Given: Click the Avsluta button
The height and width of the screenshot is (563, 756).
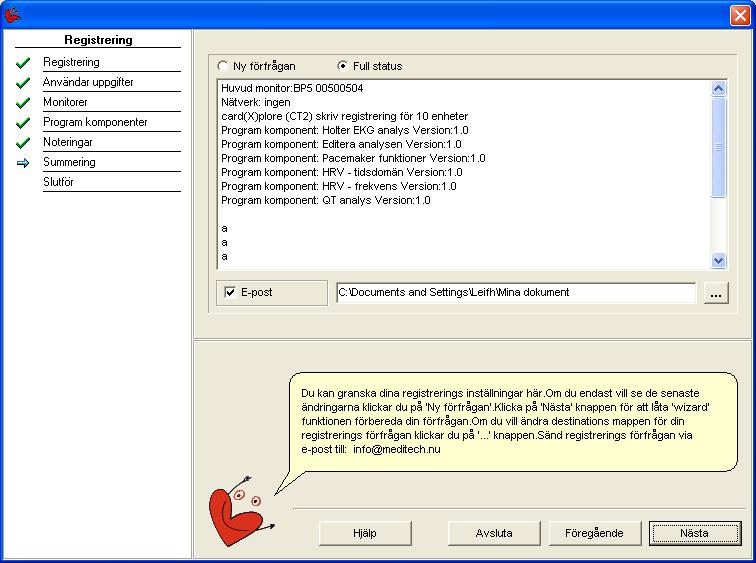Looking at the screenshot, I should (x=494, y=533).
